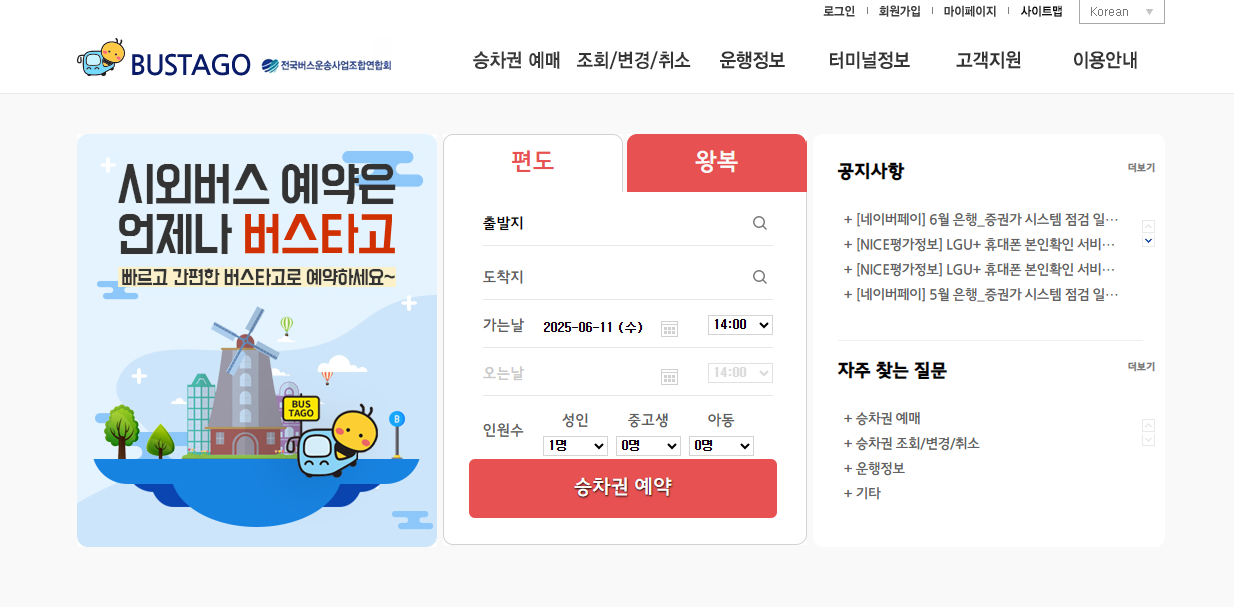Click the 승차권 예약 red button
Viewport: 1234px width, 607px height.
pos(623,488)
